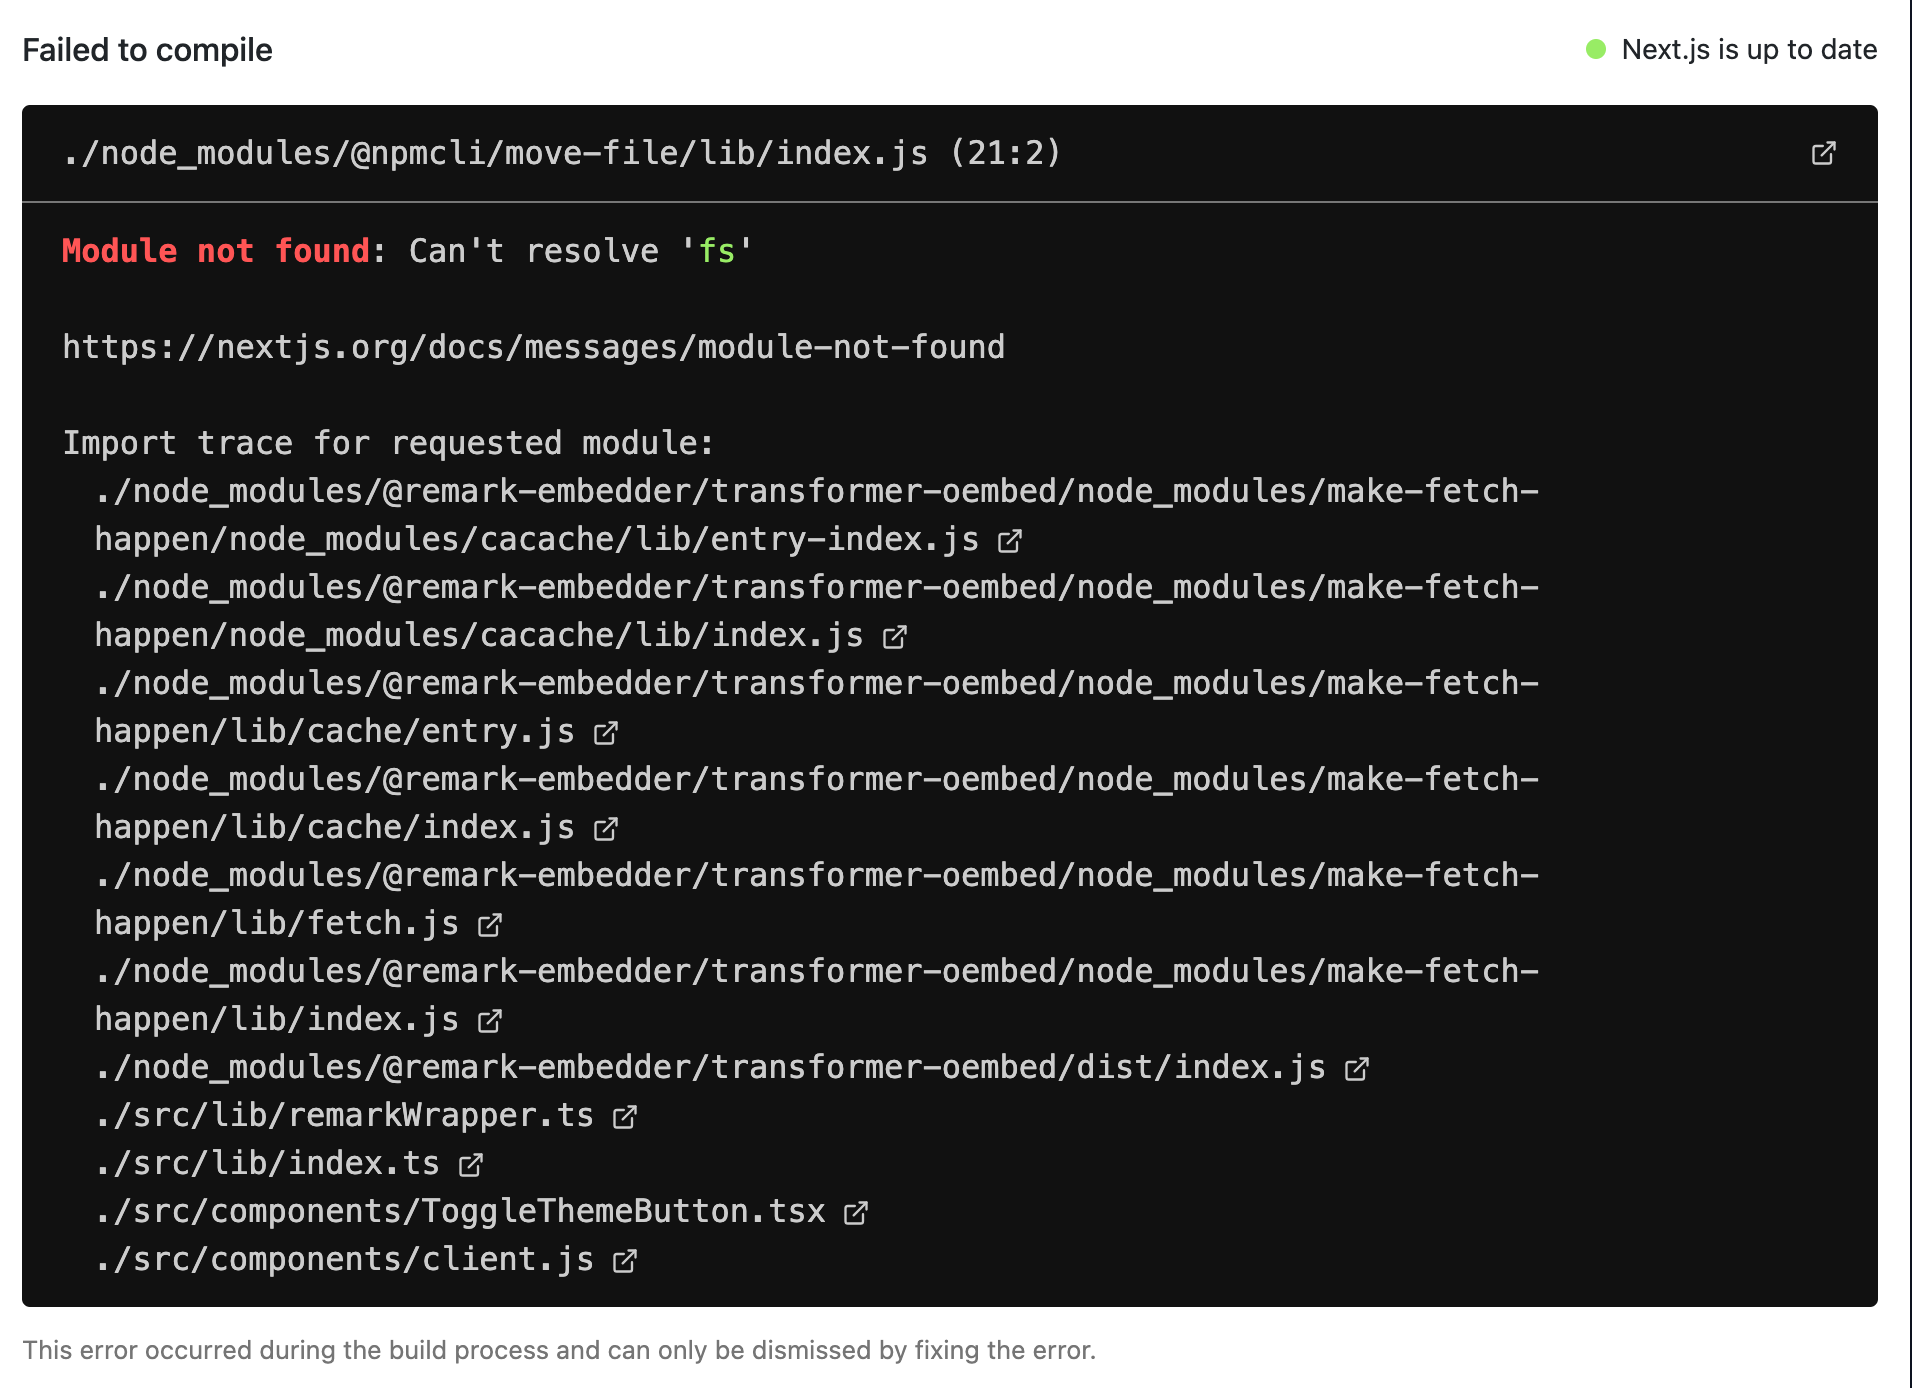Click the ./src/lib/remarkWrapper.ts path text
The height and width of the screenshot is (1388, 1912).
coord(345,1115)
